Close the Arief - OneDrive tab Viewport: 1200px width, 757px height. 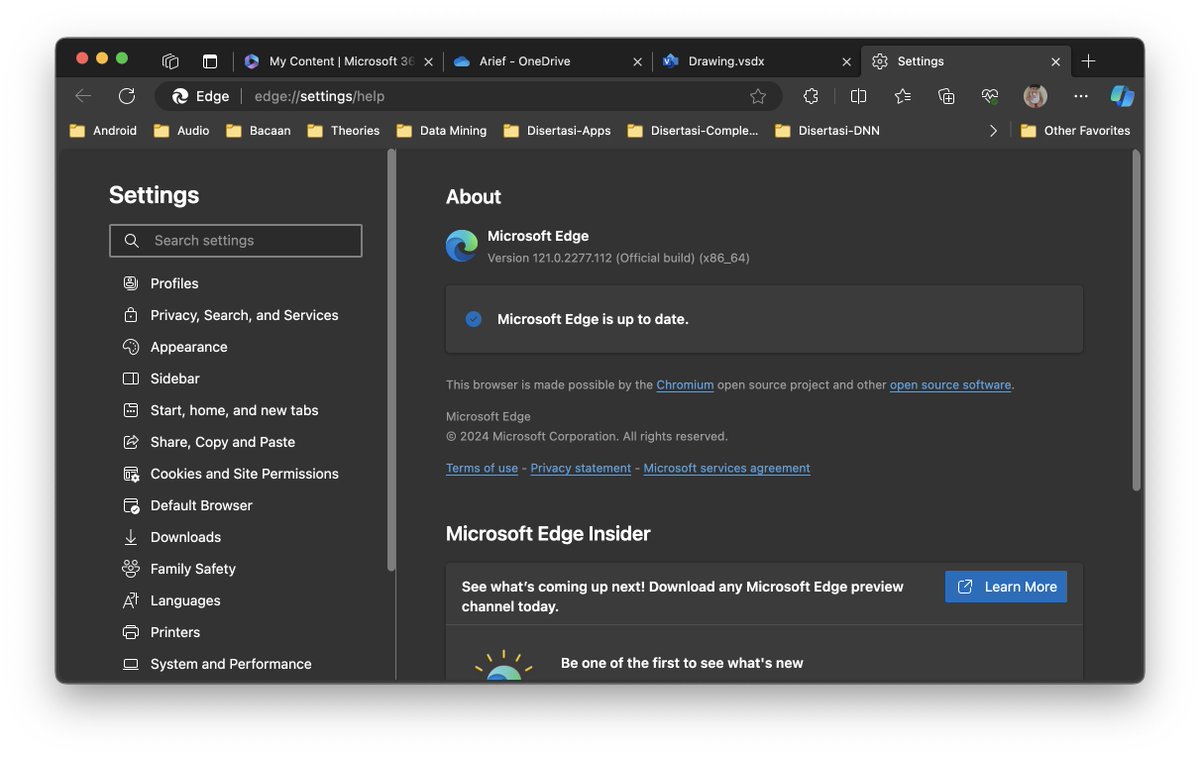pyautogui.click(x=637, y=61)
